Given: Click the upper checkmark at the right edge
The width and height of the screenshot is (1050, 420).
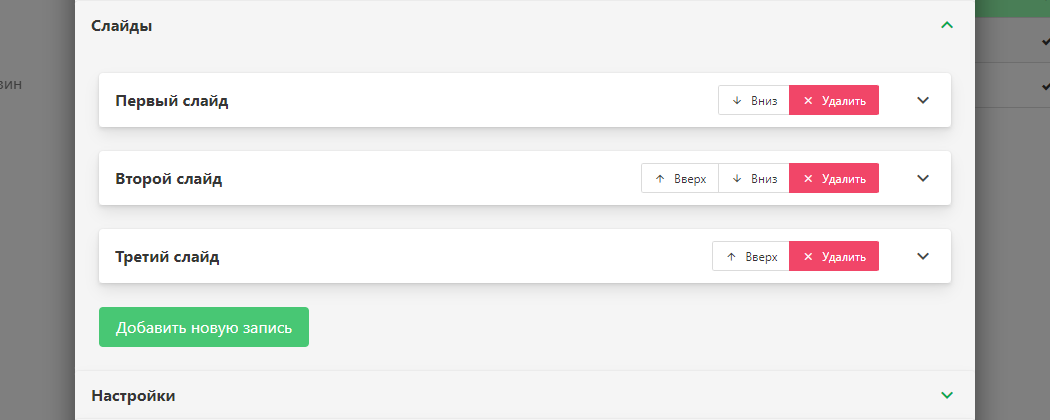Looking at the screenshot, I should point(1043,42).
